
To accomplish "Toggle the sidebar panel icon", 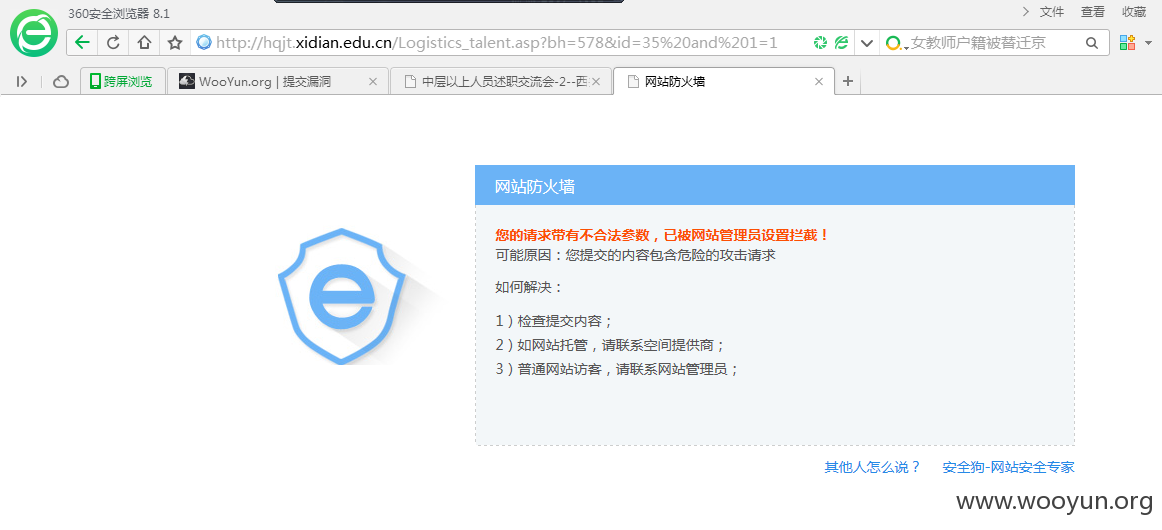I will (21, 82).
